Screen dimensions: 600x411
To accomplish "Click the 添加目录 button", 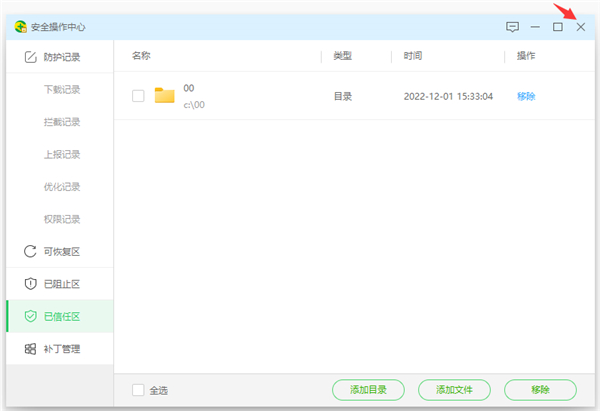I will tap(368, 390).
